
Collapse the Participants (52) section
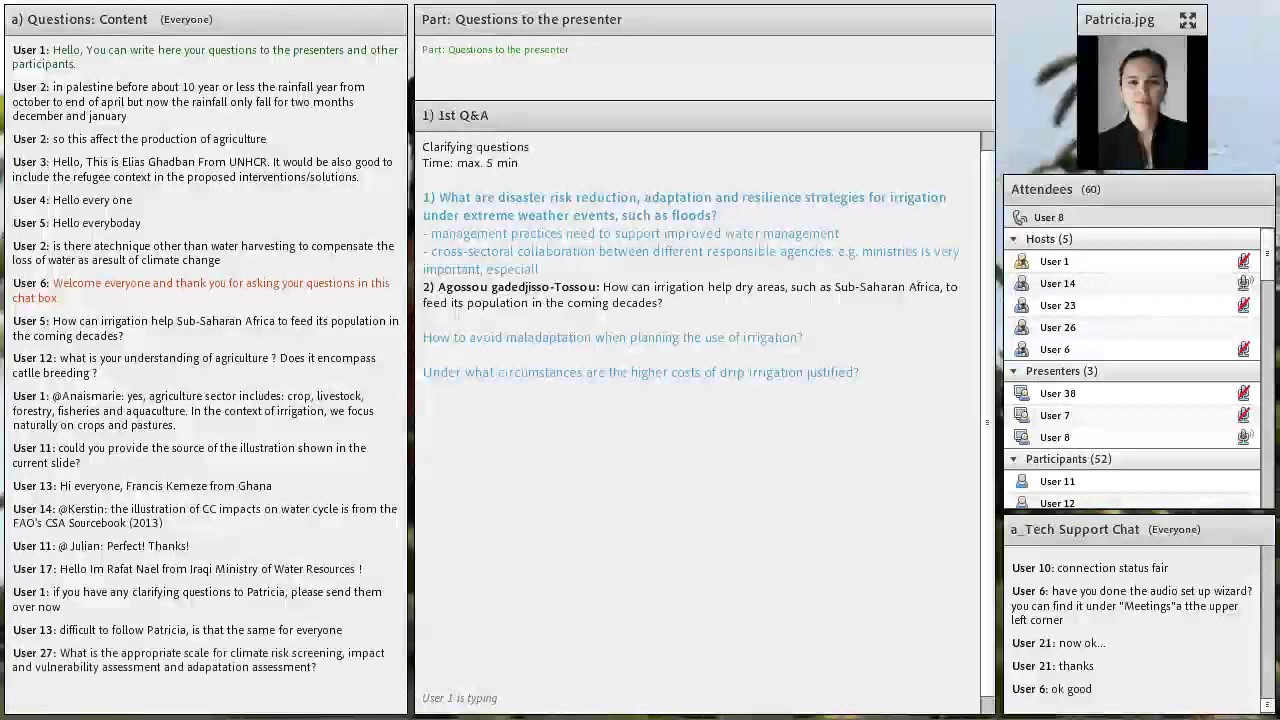coord(1013,459)
